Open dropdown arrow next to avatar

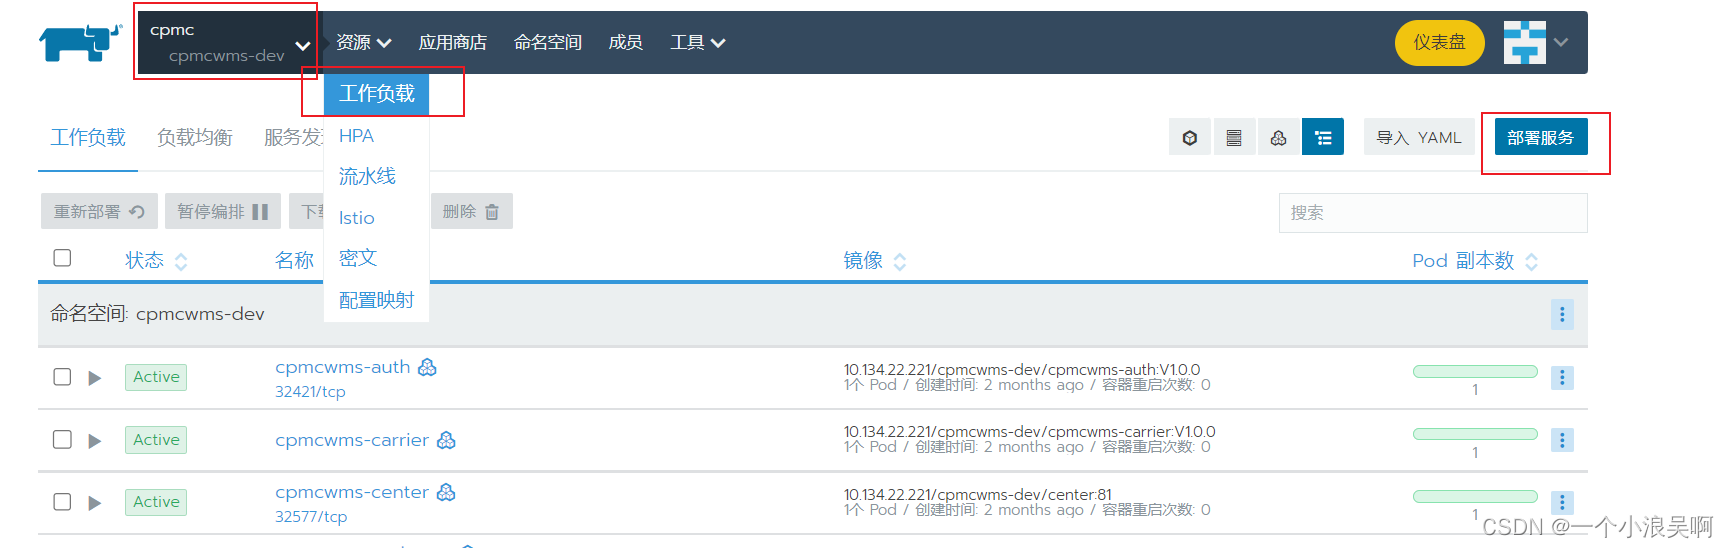1561,42
